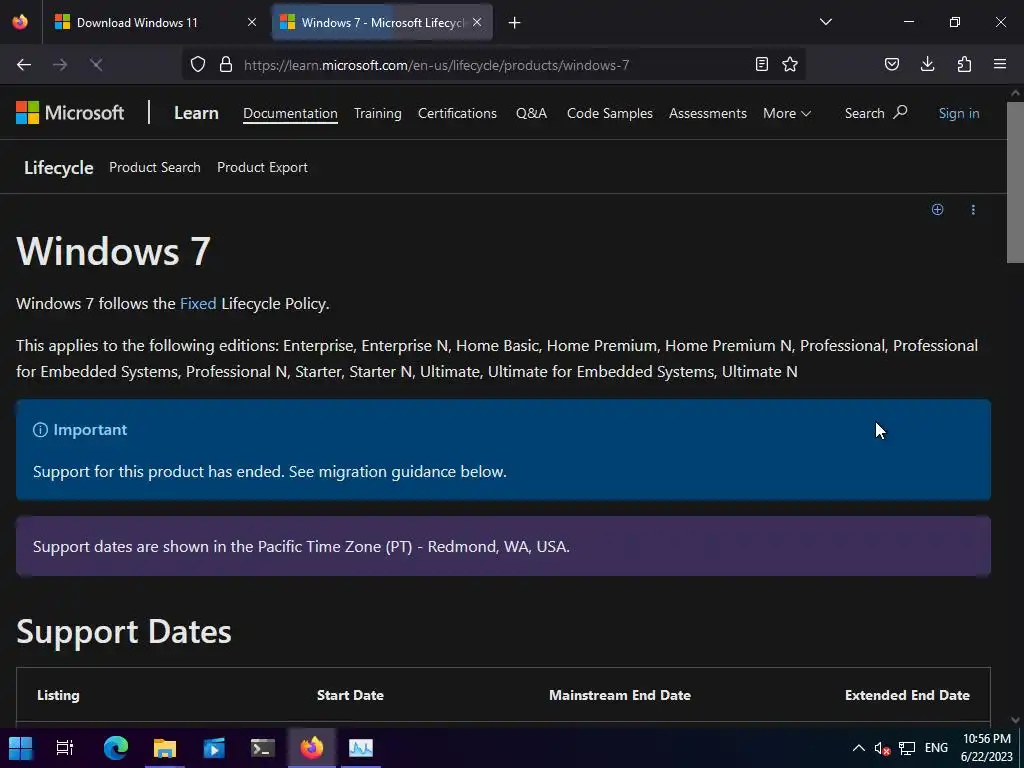Open the tracking protection shield icon

pos(198,64)
